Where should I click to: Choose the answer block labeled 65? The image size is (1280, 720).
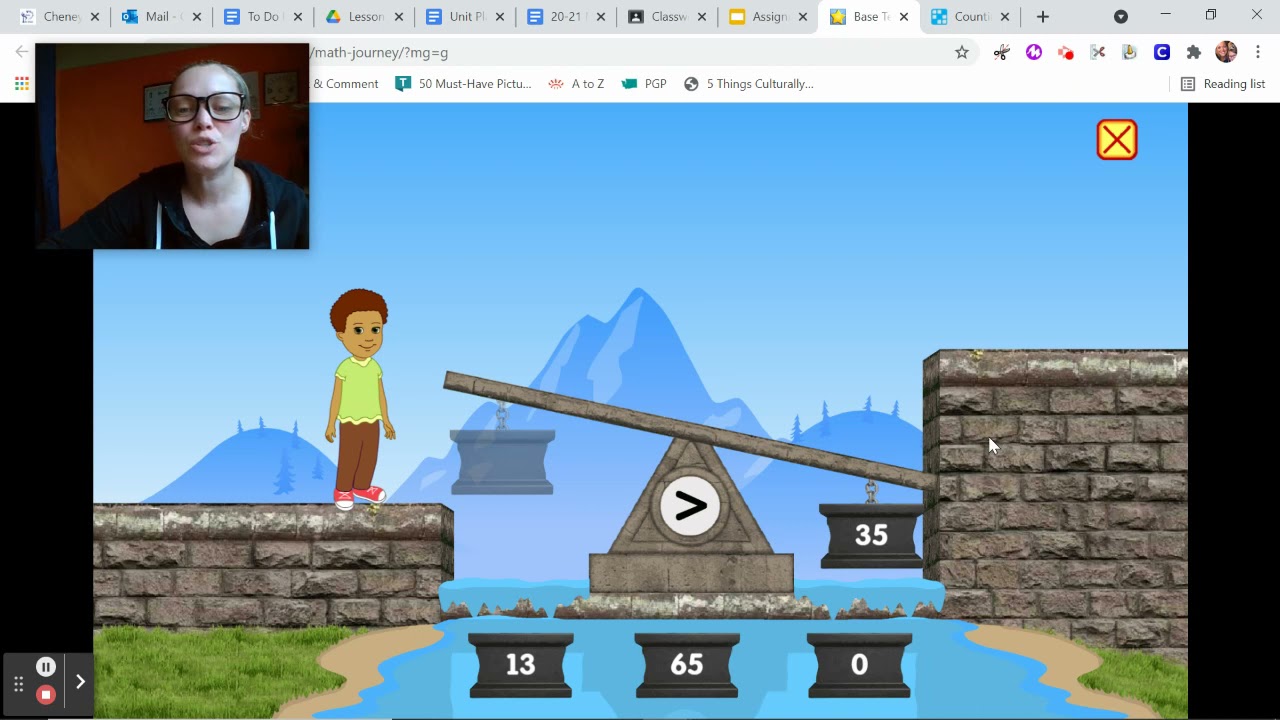coord(686,664)
